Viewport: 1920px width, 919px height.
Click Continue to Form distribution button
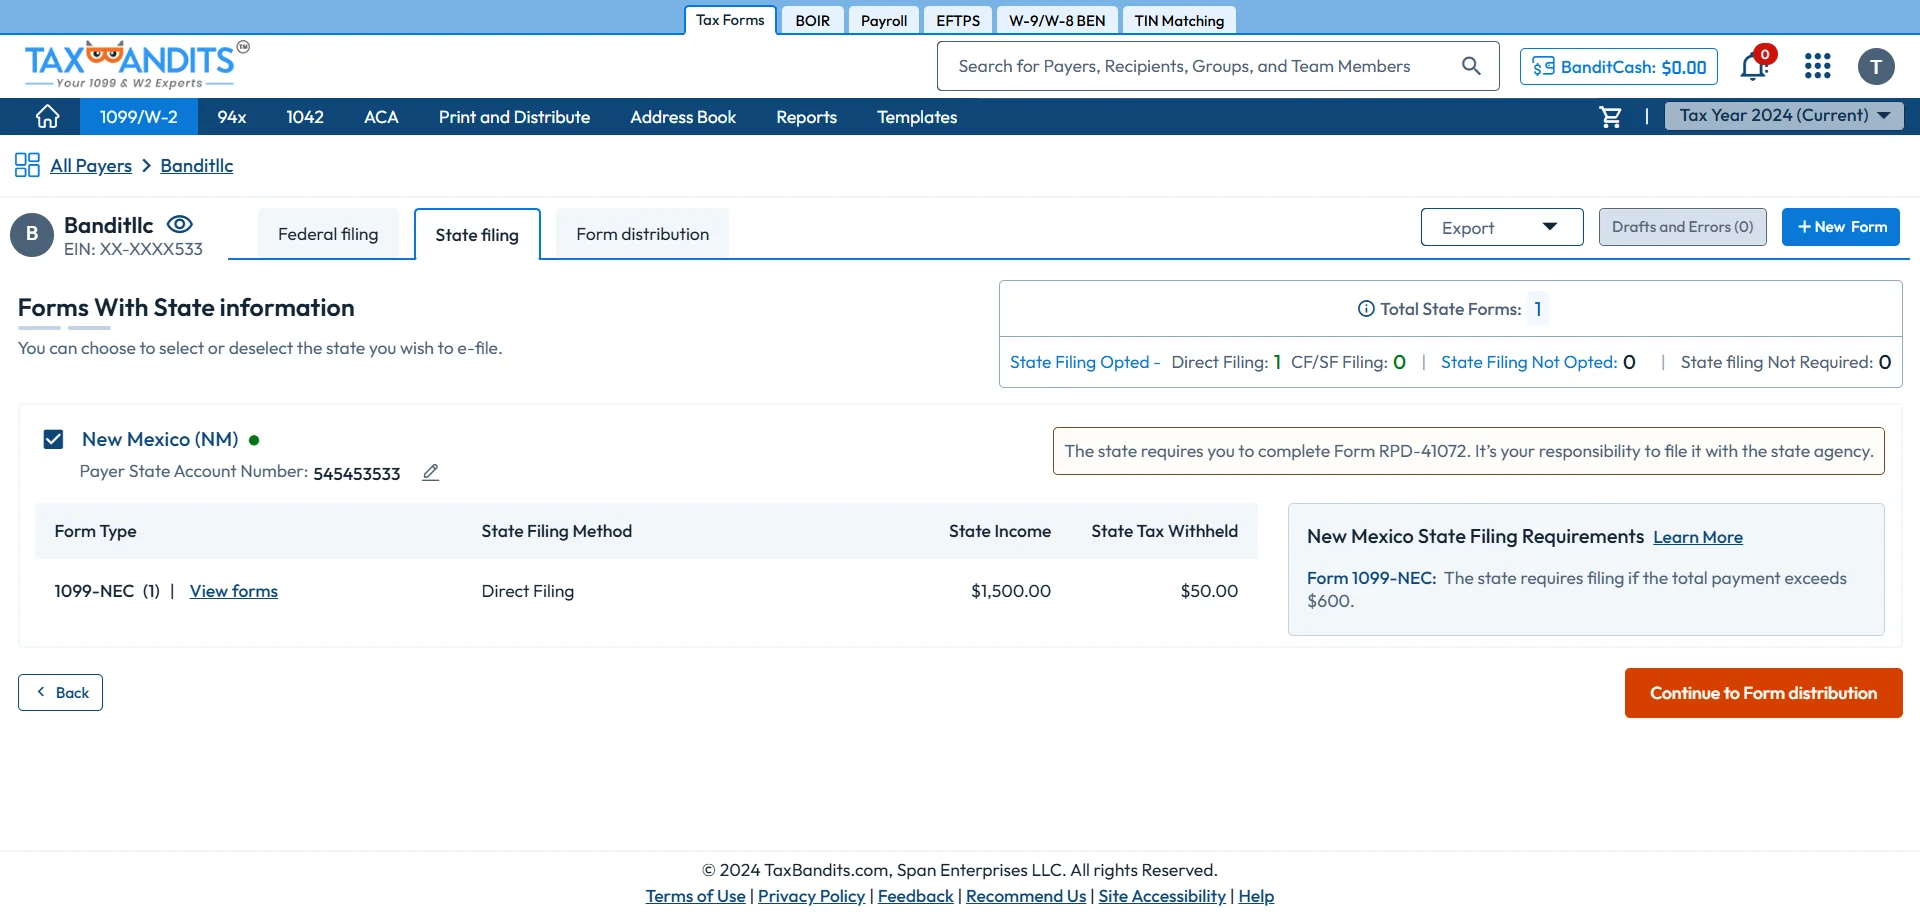coord(1763,693)
